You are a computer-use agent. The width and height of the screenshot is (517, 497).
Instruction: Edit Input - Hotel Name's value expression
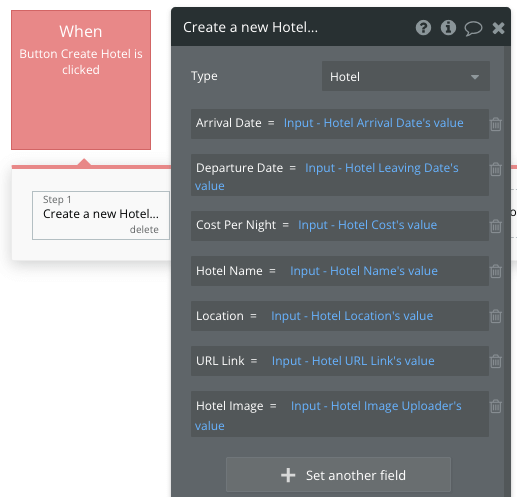pos(364,271)
